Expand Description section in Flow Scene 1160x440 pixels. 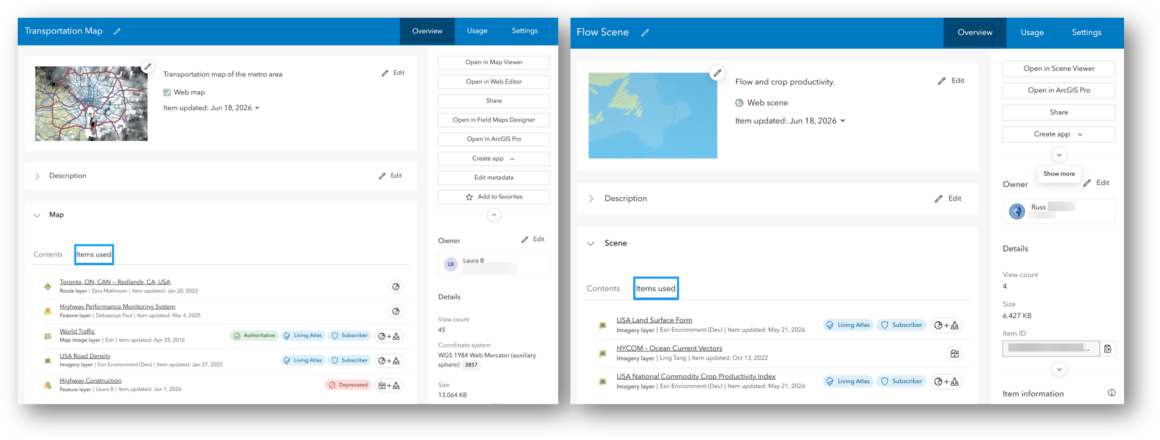click(x=590, y=199)
